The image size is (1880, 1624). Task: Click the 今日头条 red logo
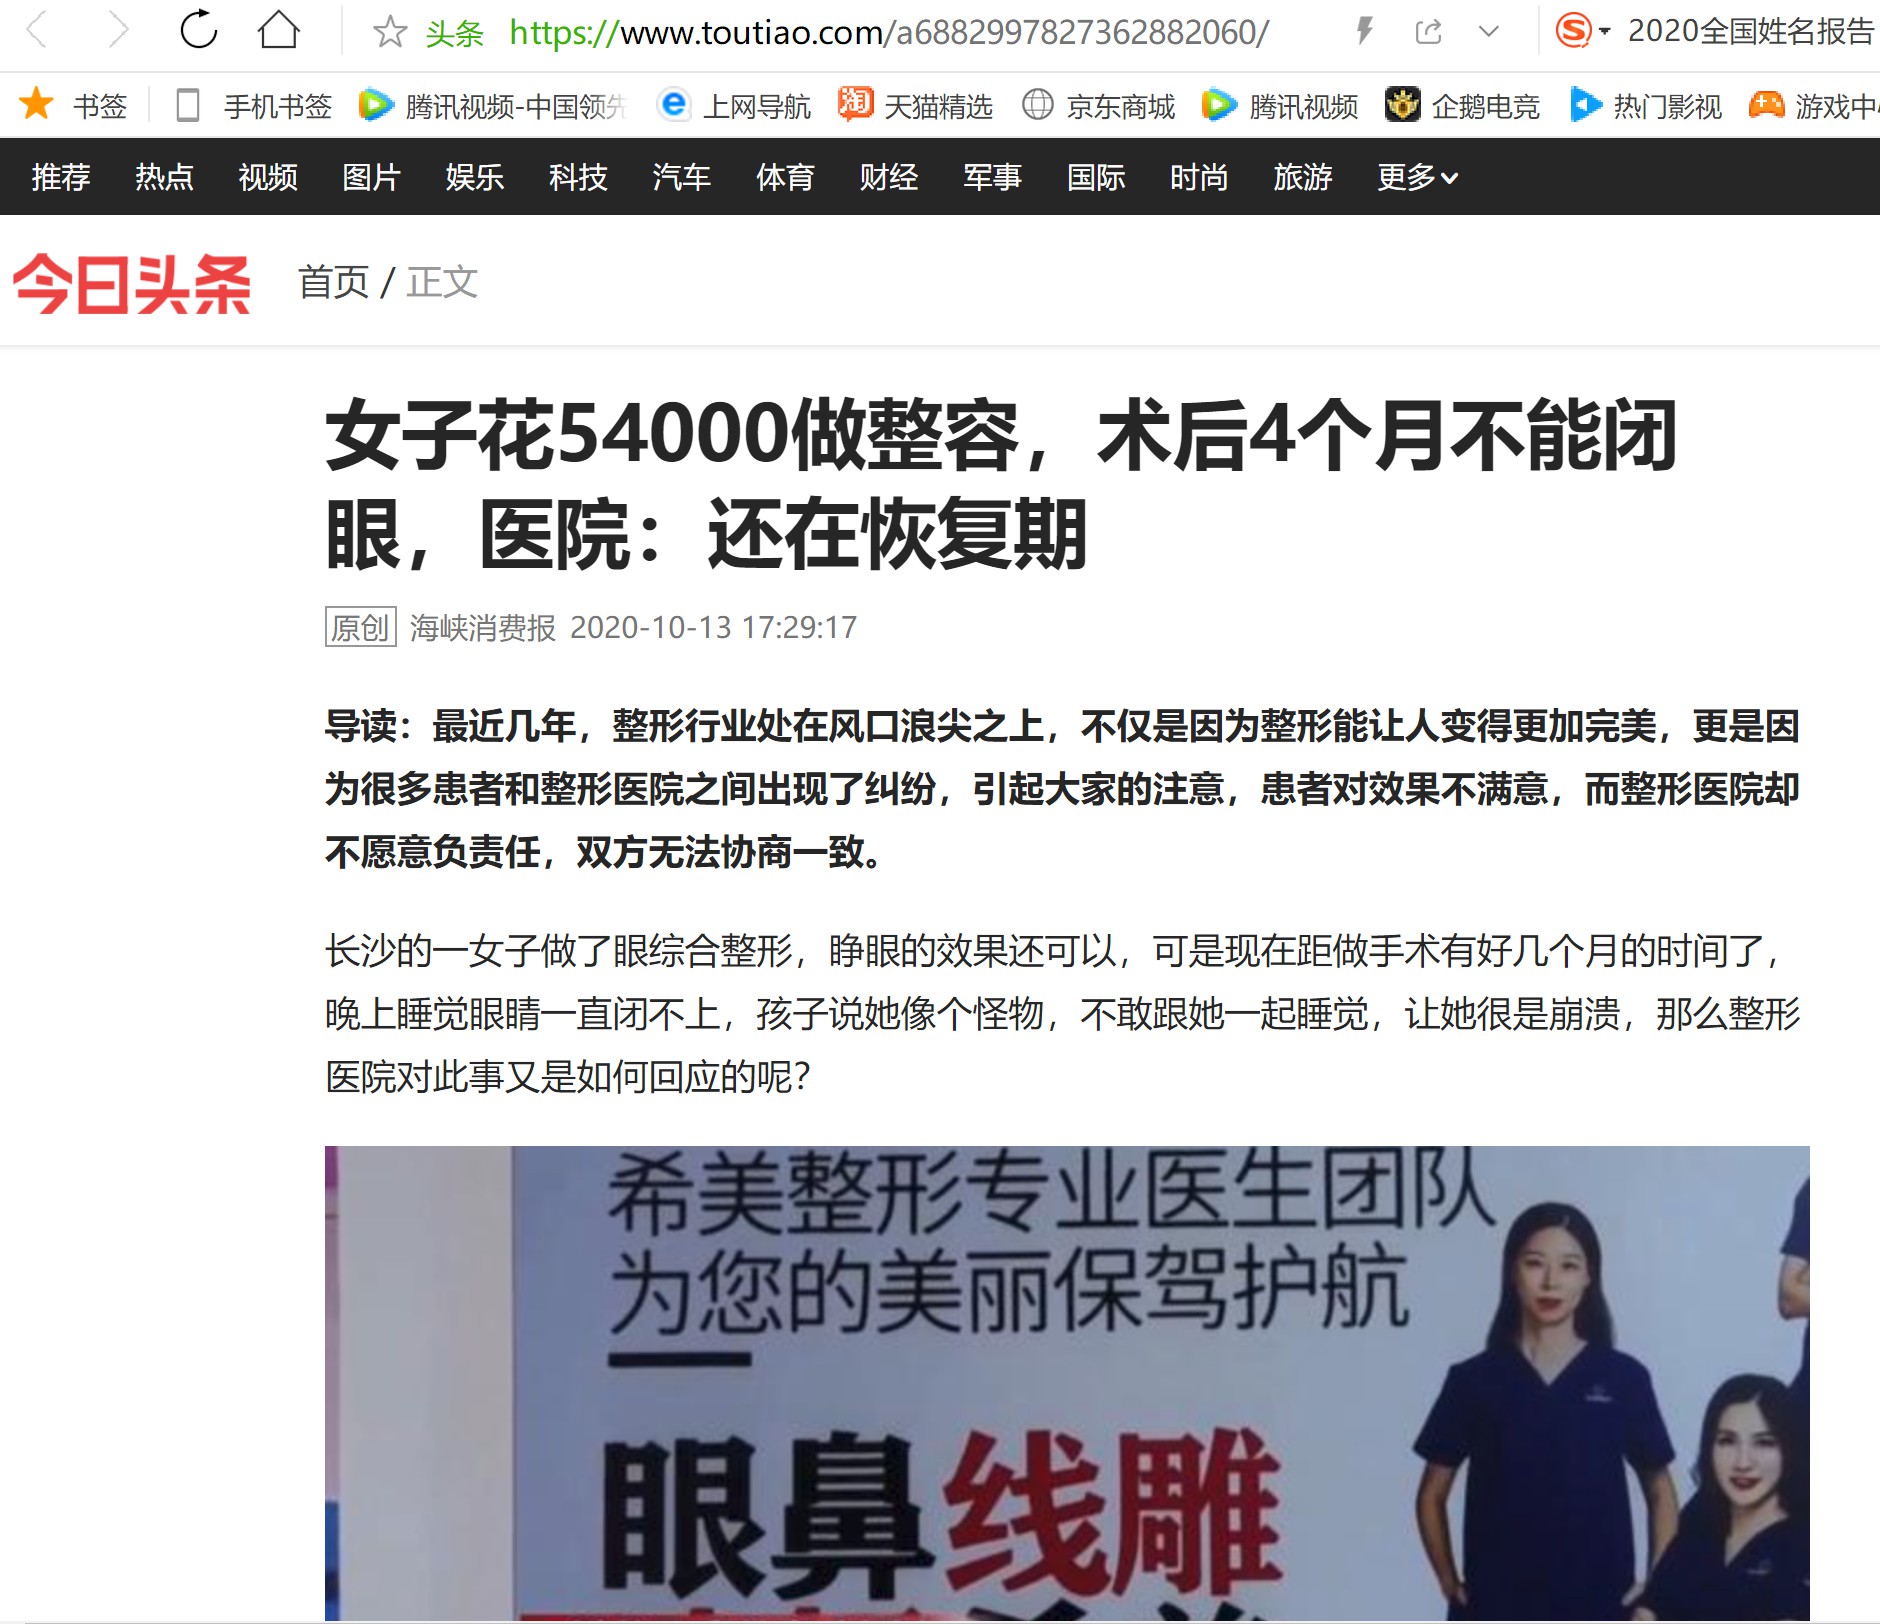132,284
